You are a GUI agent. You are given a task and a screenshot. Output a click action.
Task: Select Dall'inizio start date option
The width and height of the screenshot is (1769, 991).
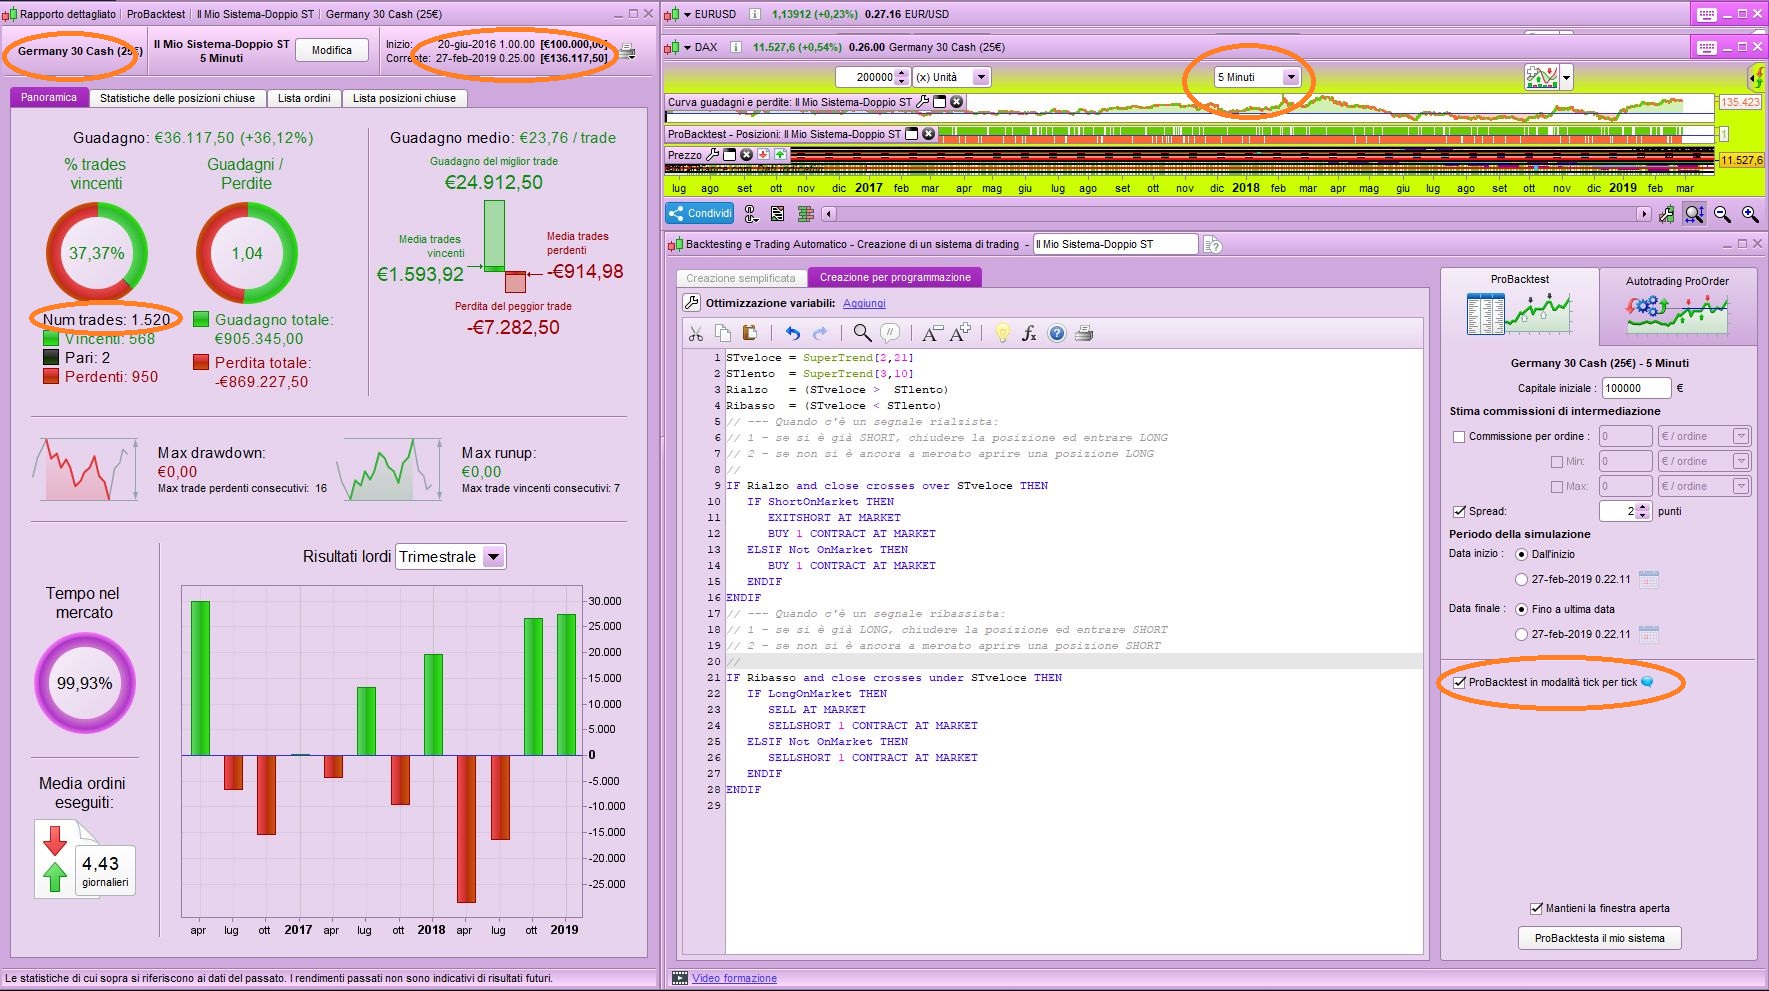tap(1522, 554)
